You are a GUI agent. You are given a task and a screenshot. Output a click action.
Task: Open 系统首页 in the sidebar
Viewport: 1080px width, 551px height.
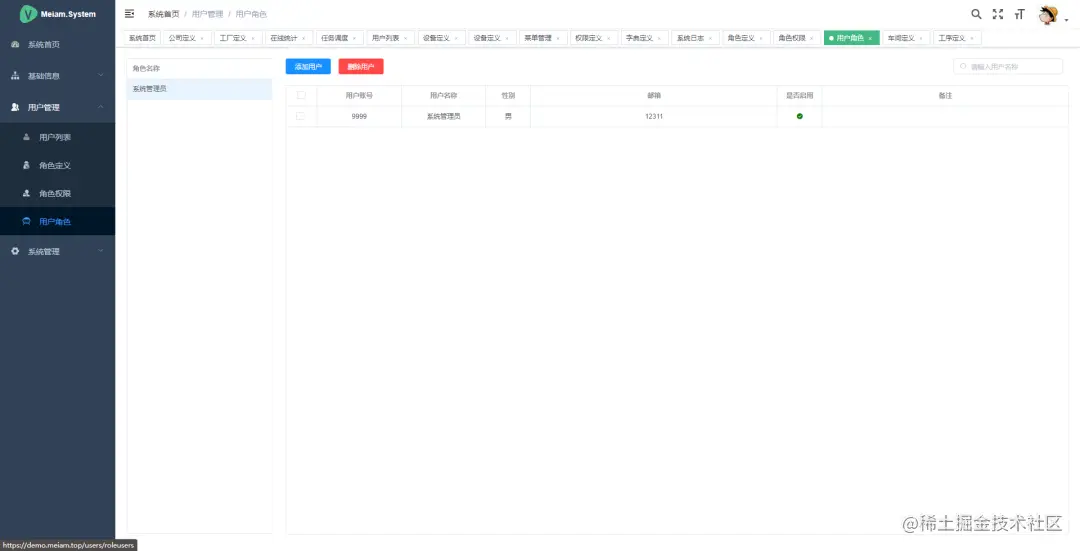click(57, 45)
